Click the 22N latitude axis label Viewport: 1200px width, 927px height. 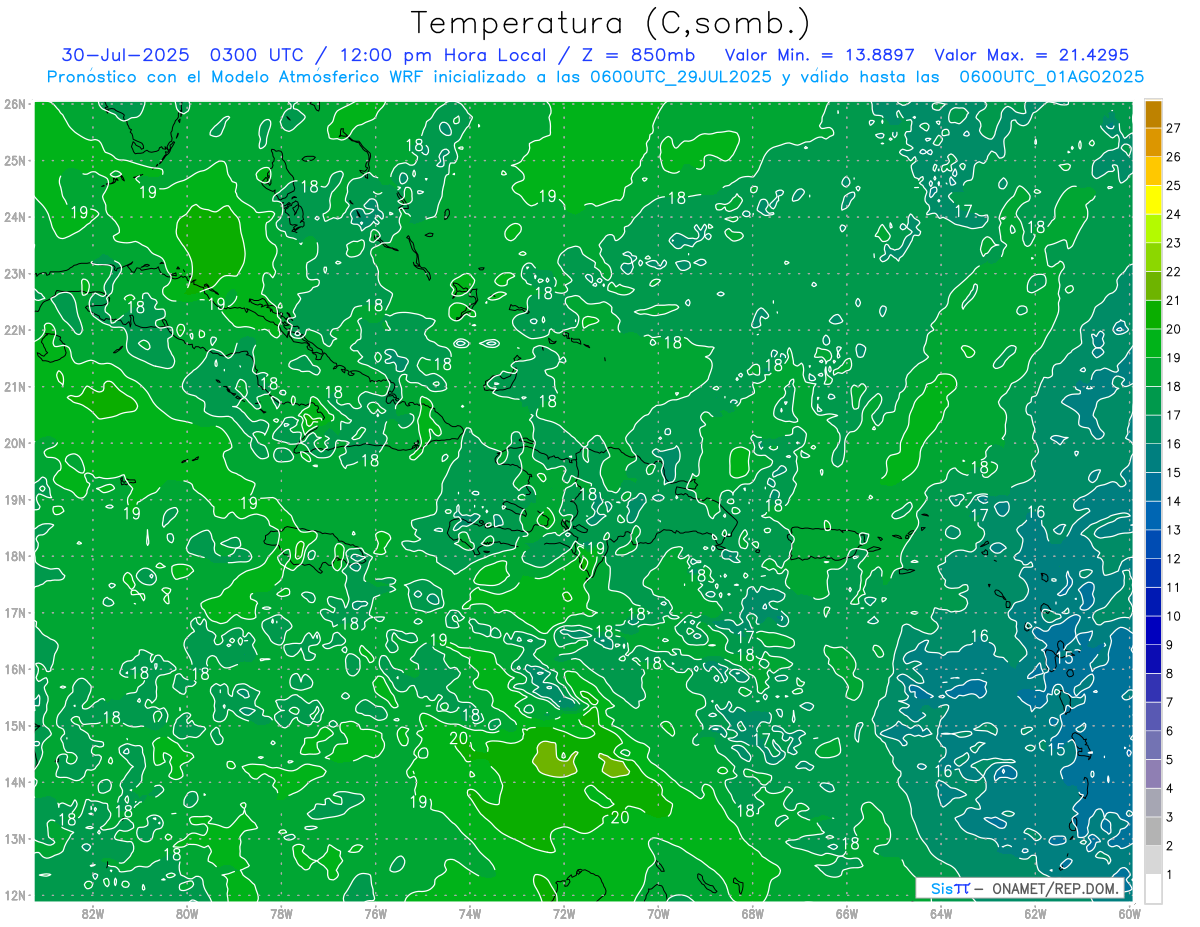click(14, 330)
